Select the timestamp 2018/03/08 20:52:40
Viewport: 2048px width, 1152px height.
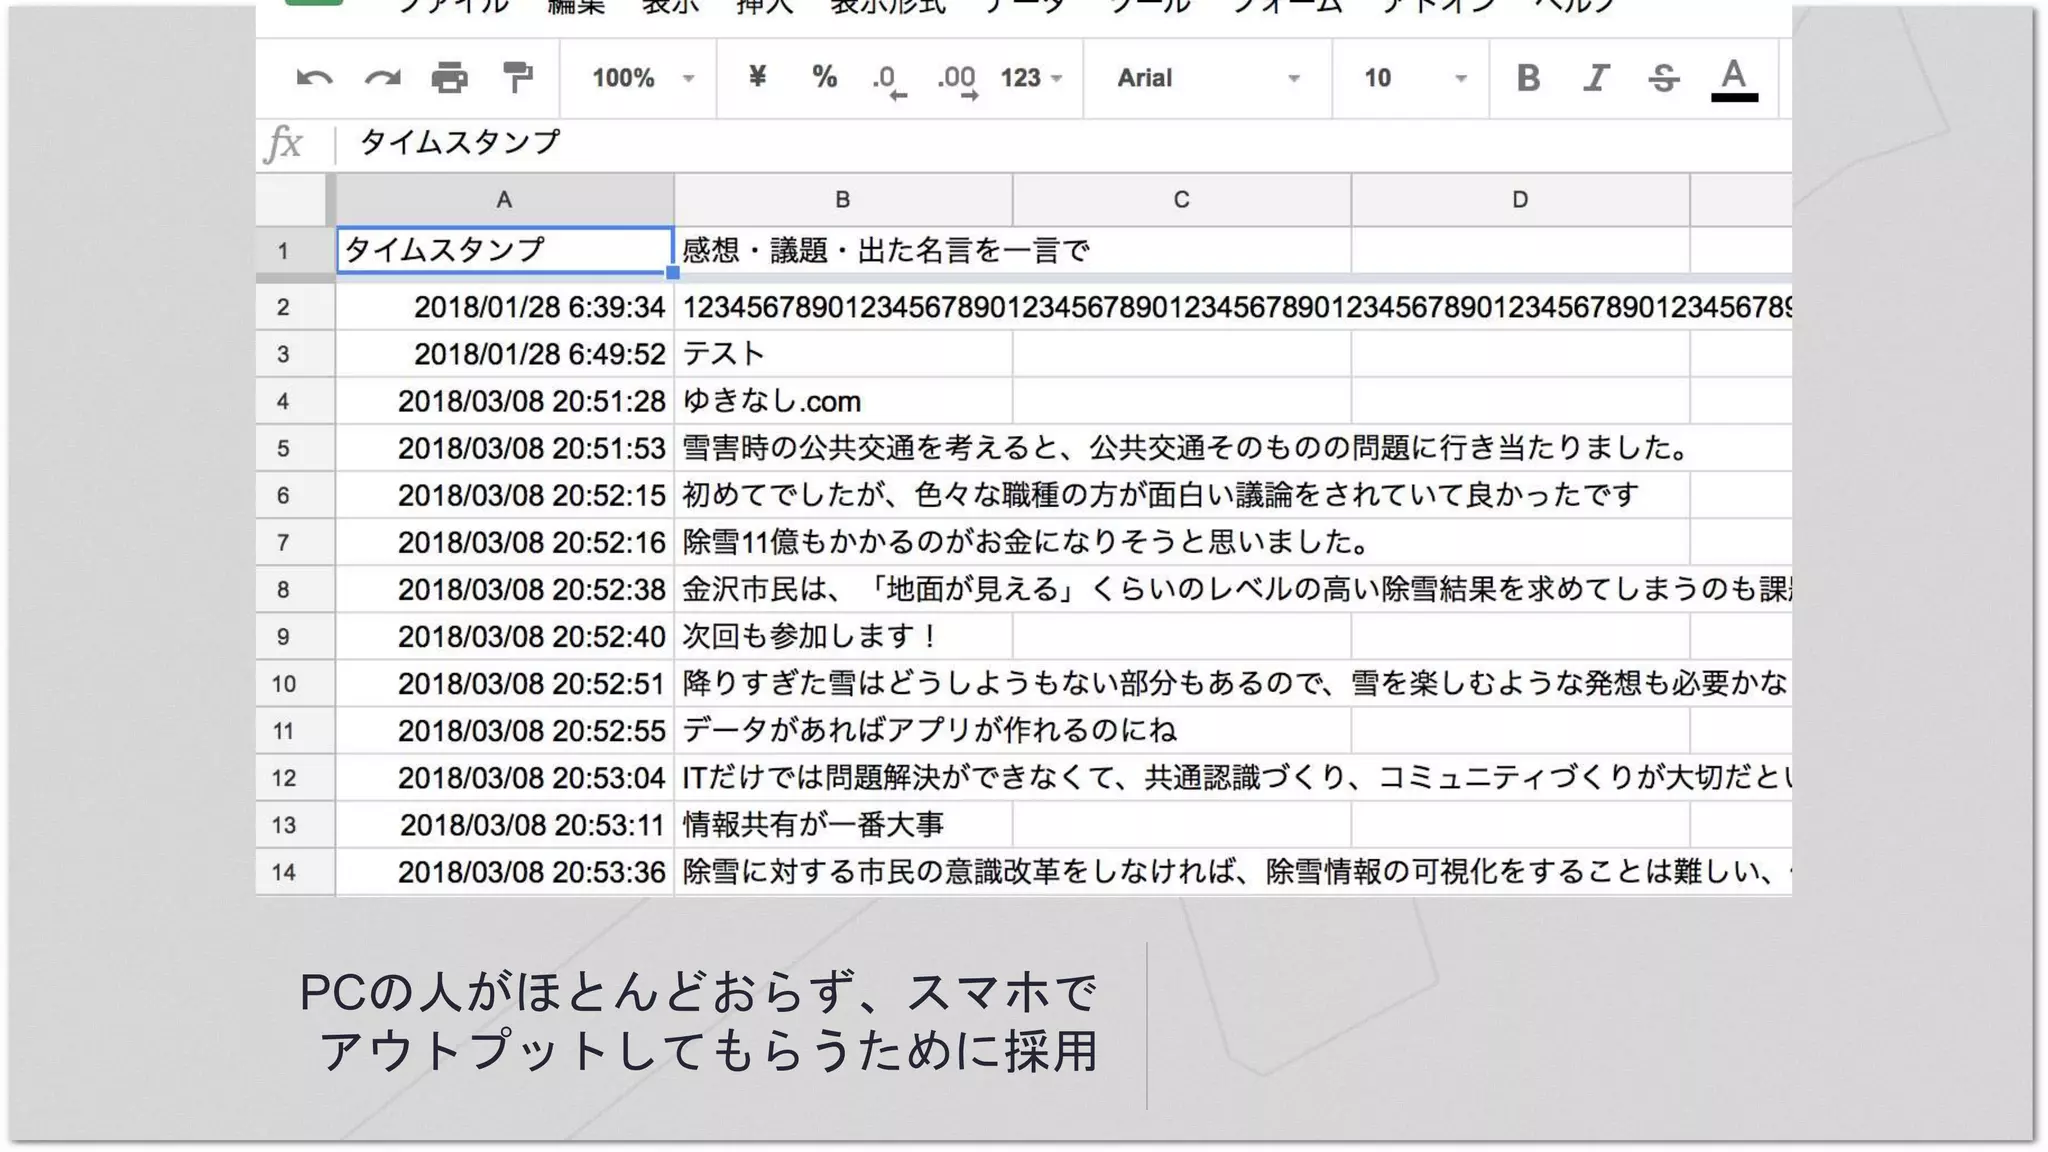[504, 636]
